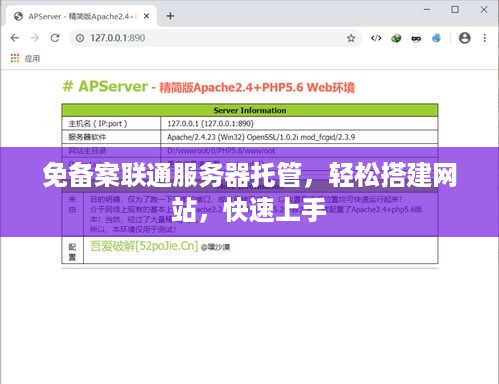Select the APServer tab
Screen dimensions: 499x384
coord(81,16)
